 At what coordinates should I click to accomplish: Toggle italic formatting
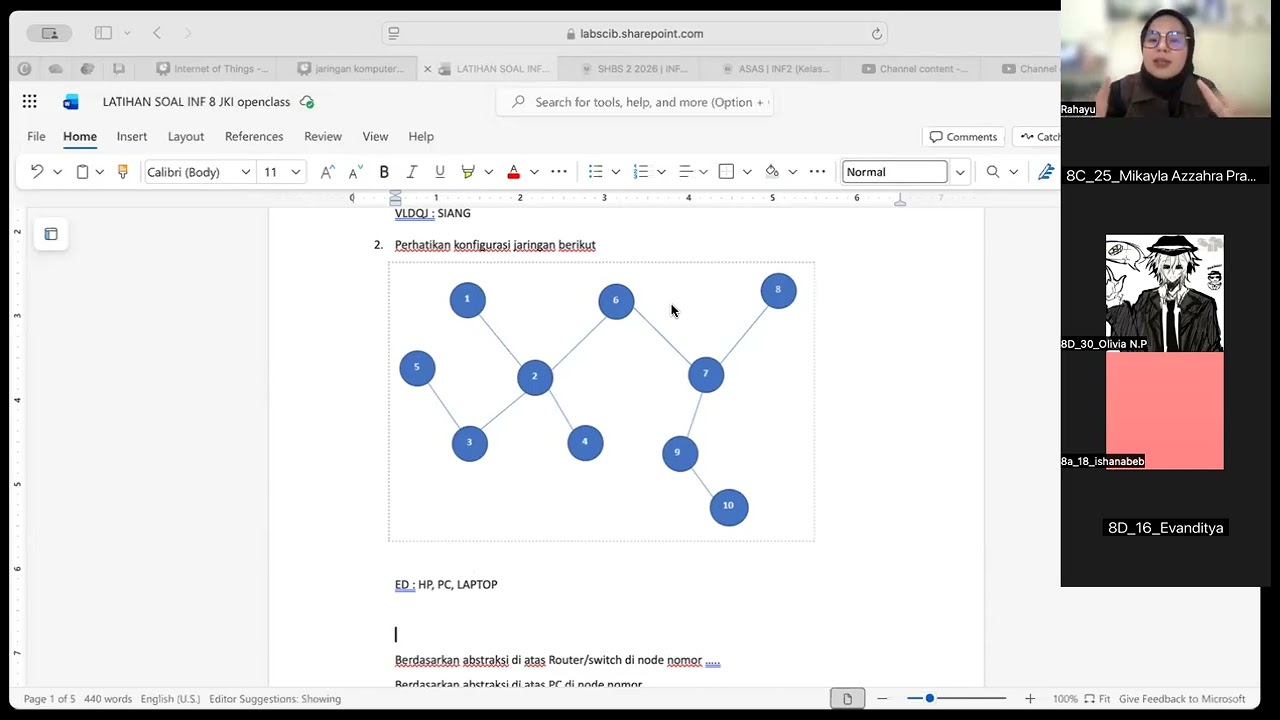411,172
